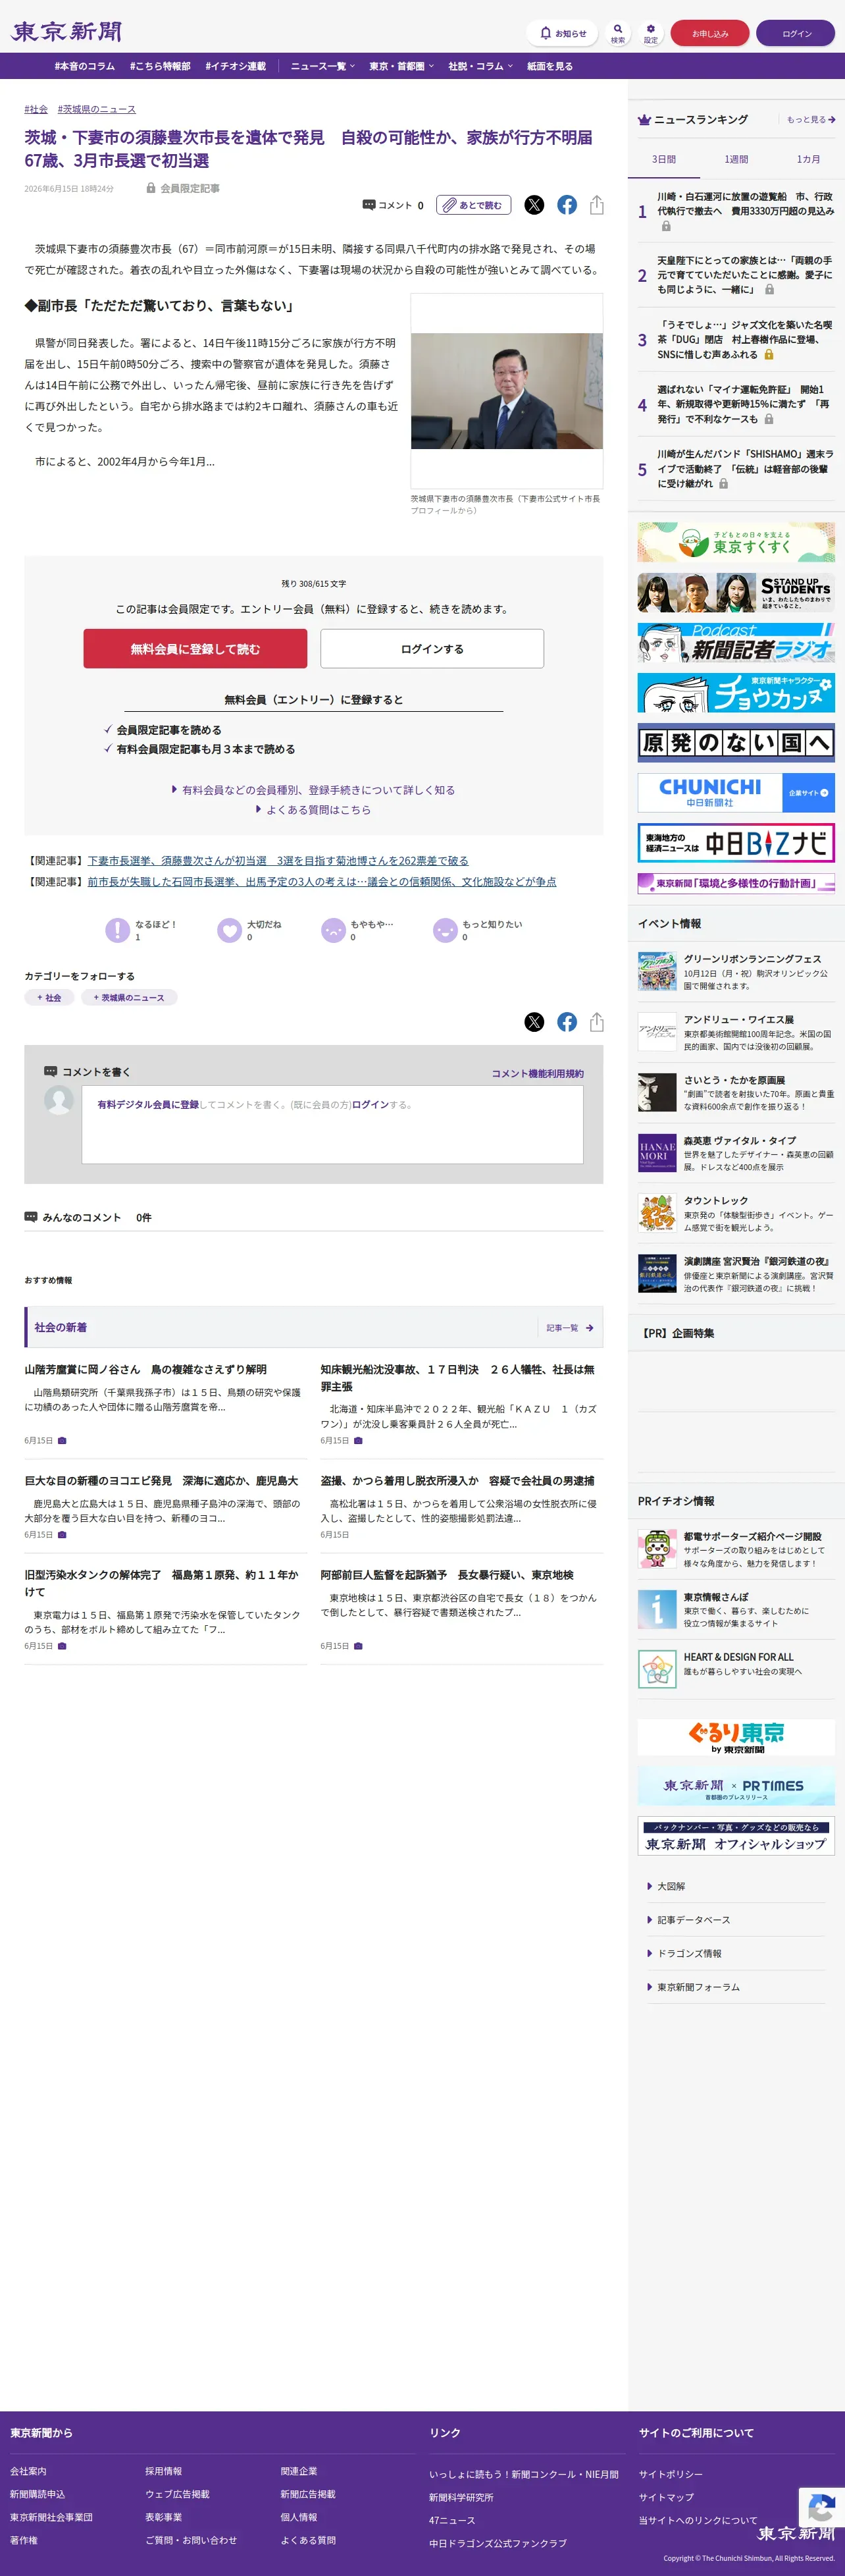Open footer link 会社案内
Image resolution: width=845 pixels, height=2576 pixels.
(x=28, y=2471)
